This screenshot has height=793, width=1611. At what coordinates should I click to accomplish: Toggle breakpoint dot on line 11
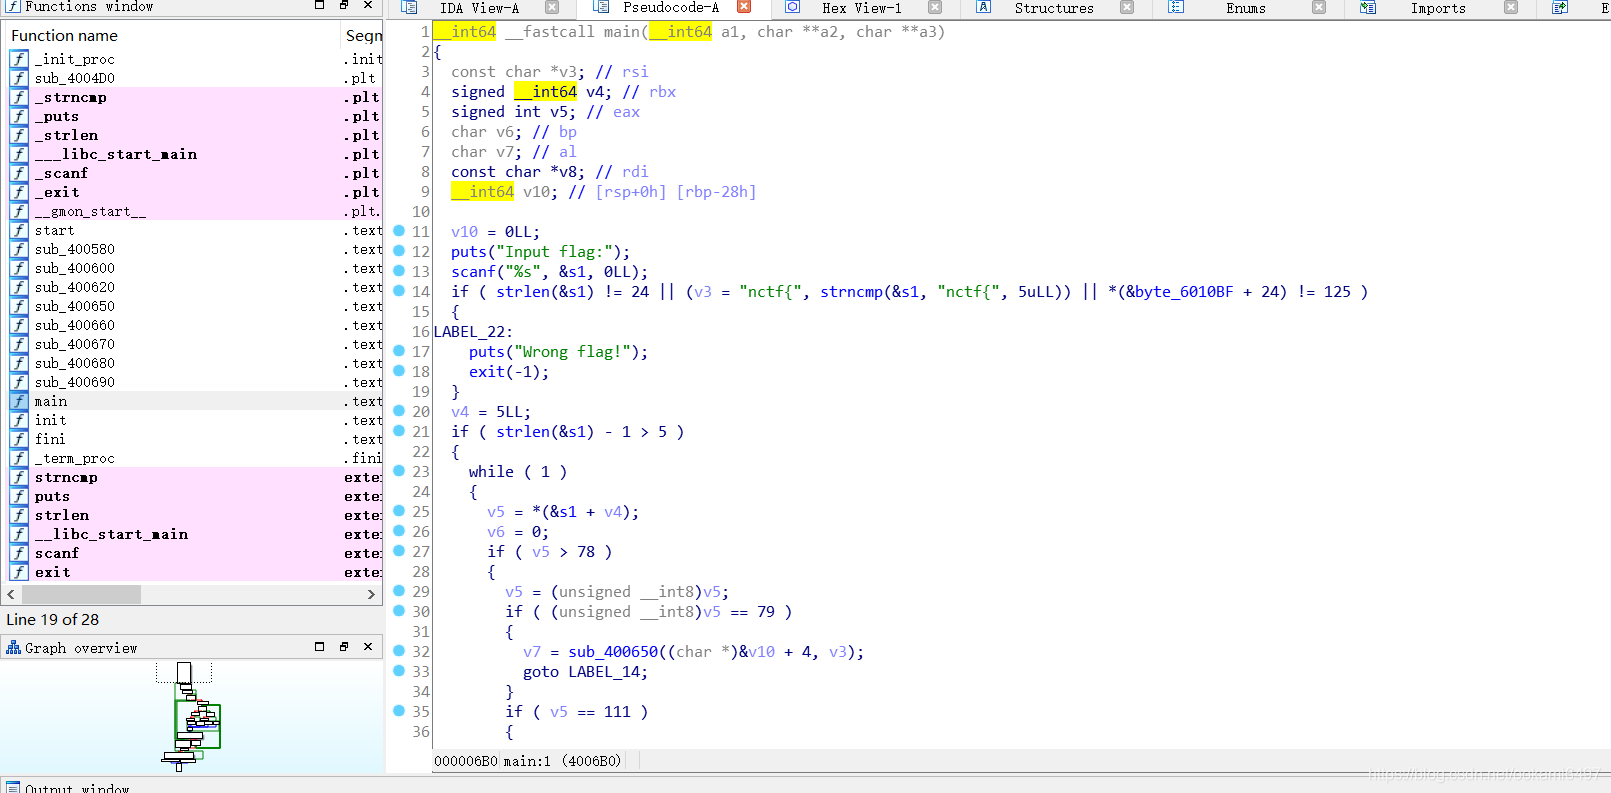(x=399, y=231)
